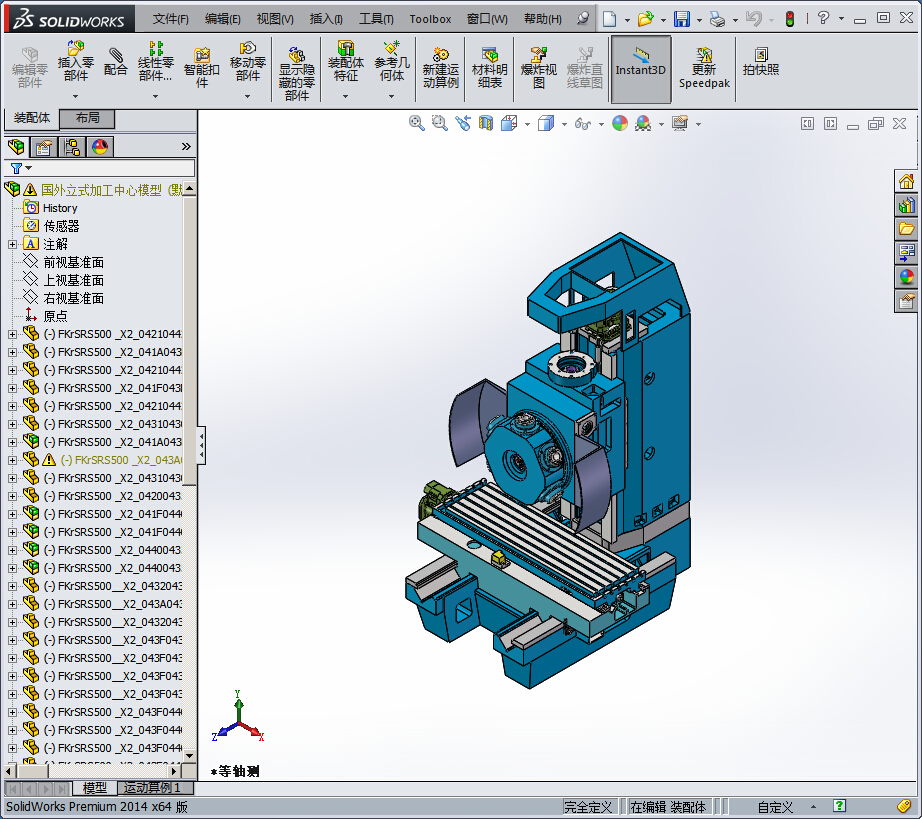This screenshot has height=819, width=922.
Task: Select the Mate (配合) paperclip tool
Action: [115, 62]
